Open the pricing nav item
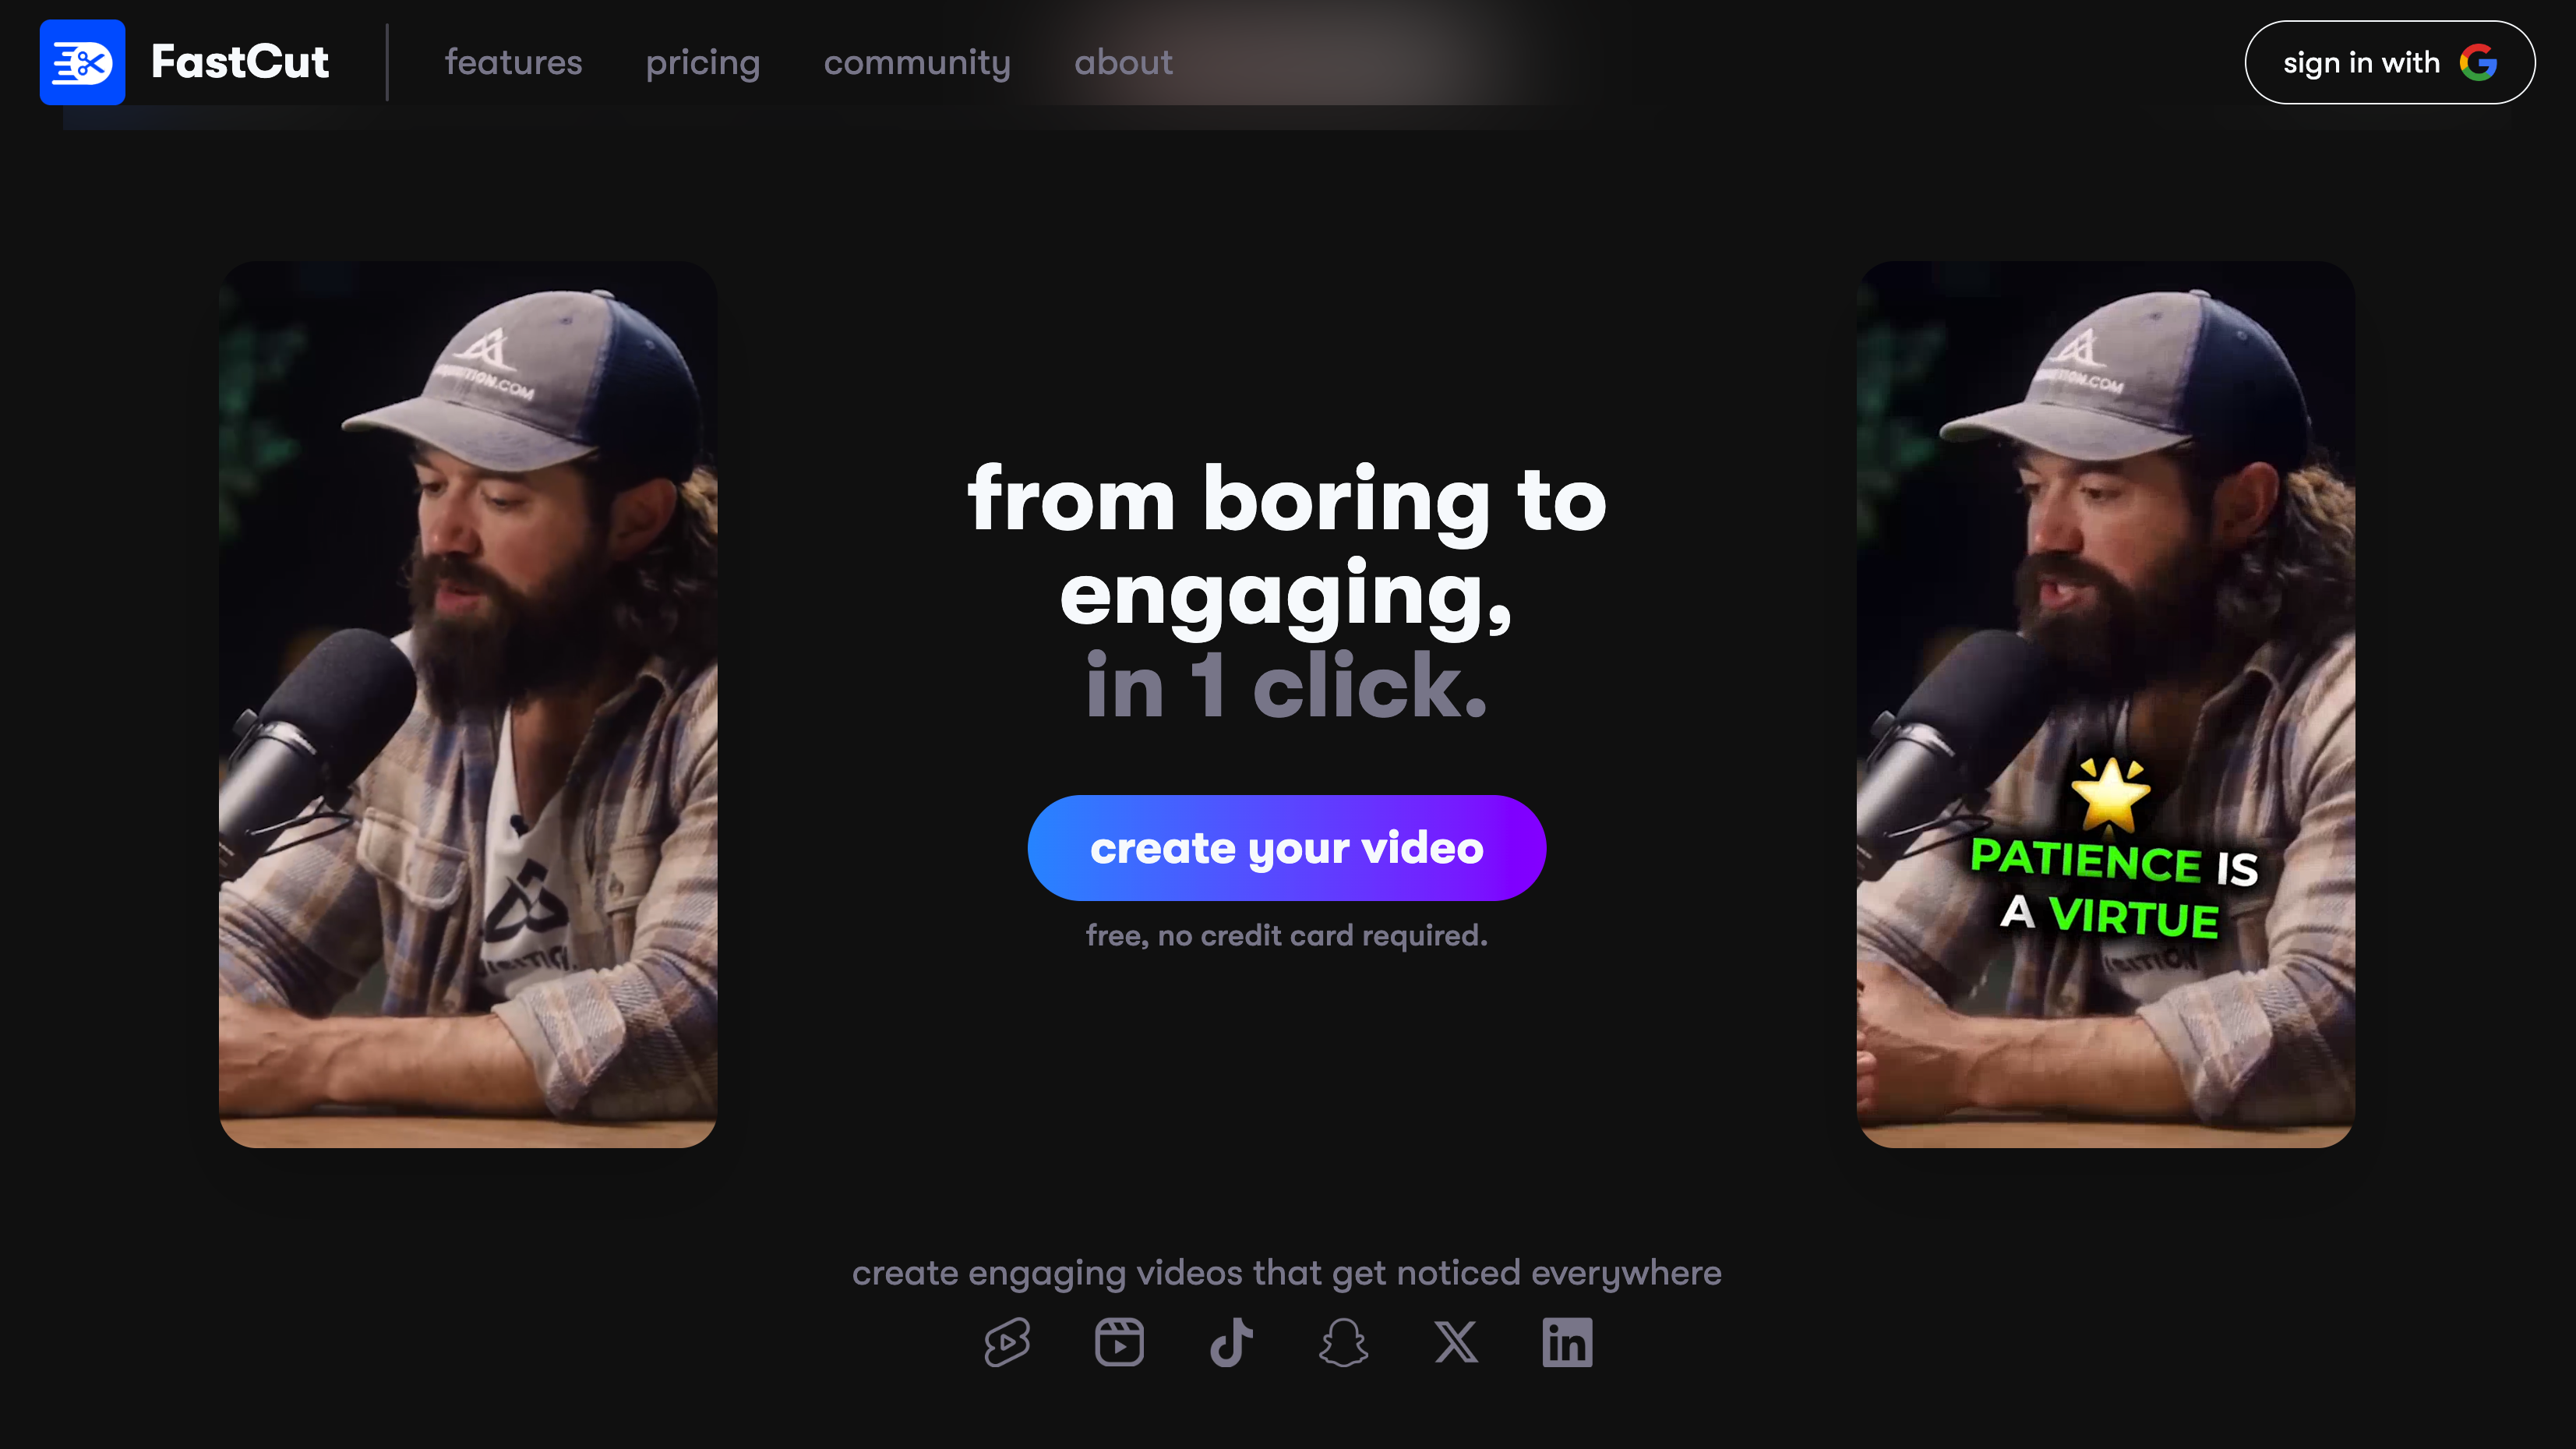 point(703,62)
